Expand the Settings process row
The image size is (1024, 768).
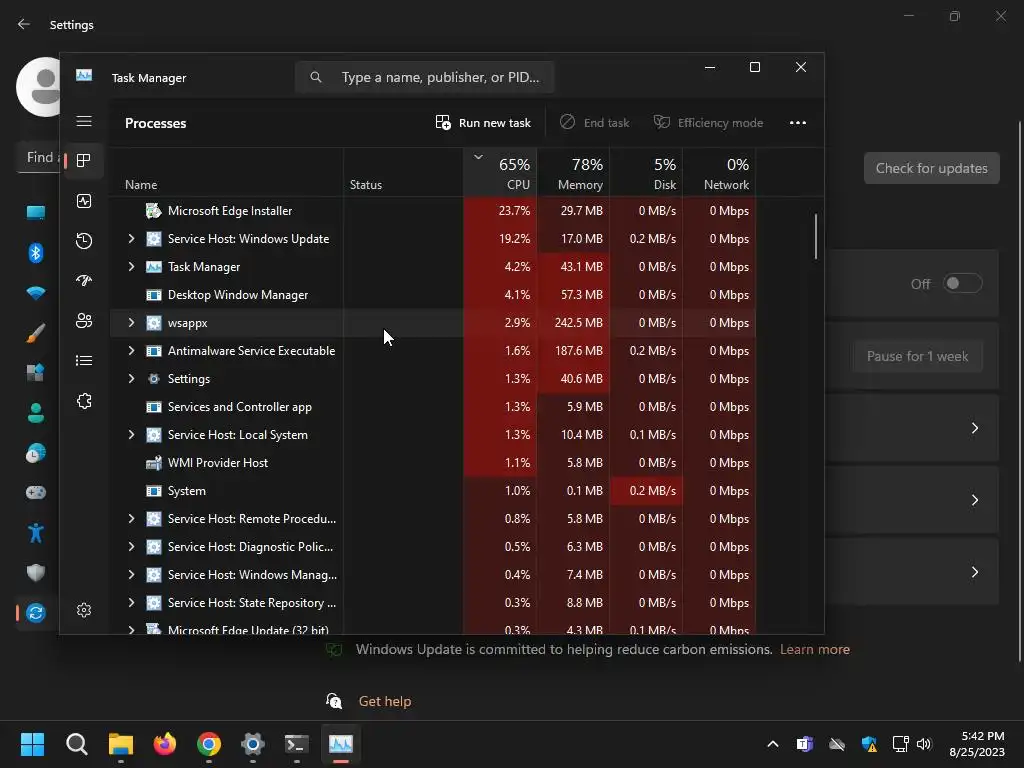click(131, 379)
